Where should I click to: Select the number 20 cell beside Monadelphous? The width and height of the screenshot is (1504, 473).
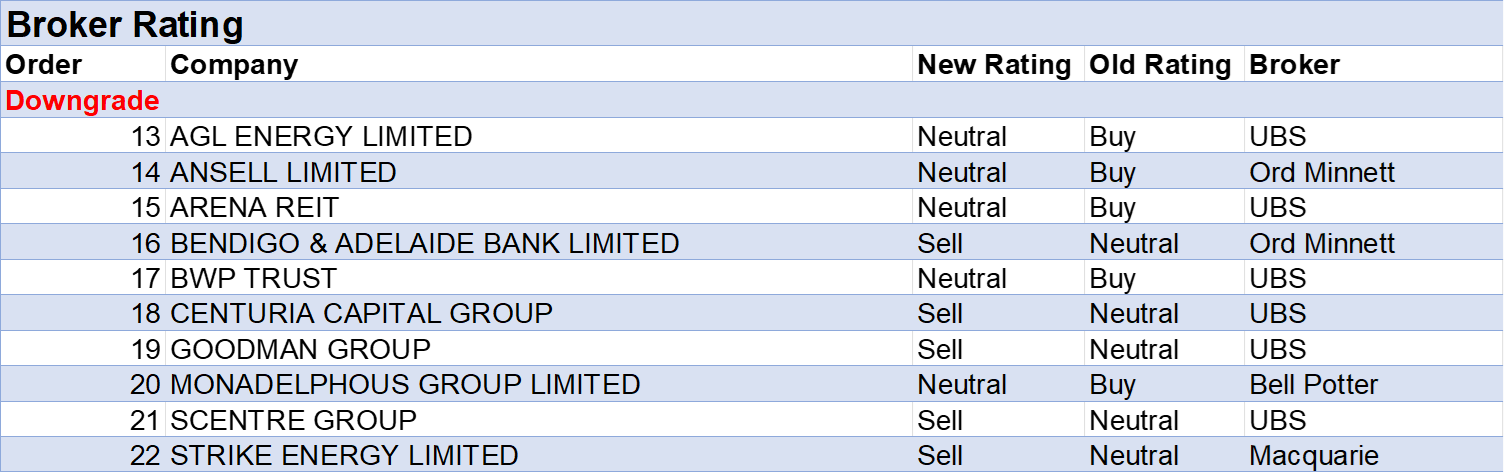pos(145,385)
